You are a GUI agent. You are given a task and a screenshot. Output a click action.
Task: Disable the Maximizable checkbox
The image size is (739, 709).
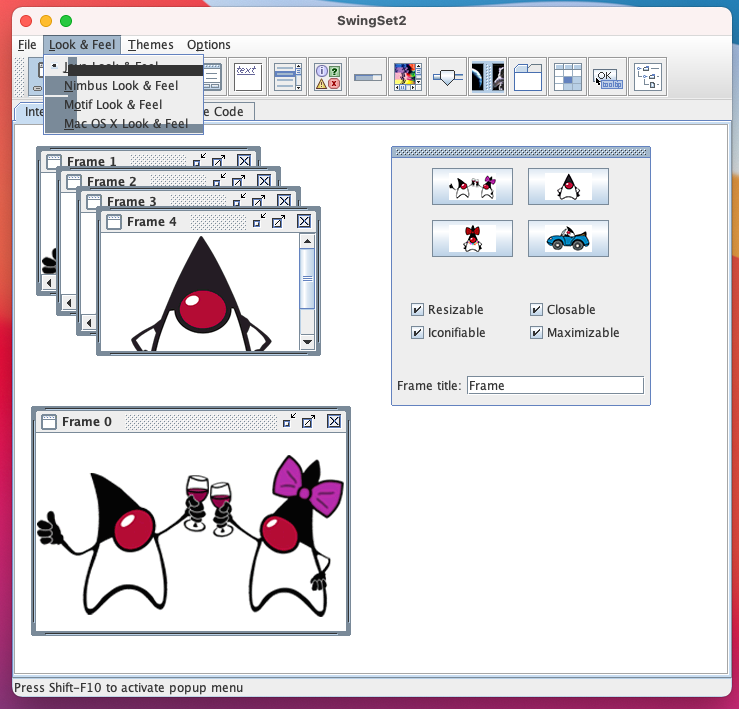(x=537, y=333)
